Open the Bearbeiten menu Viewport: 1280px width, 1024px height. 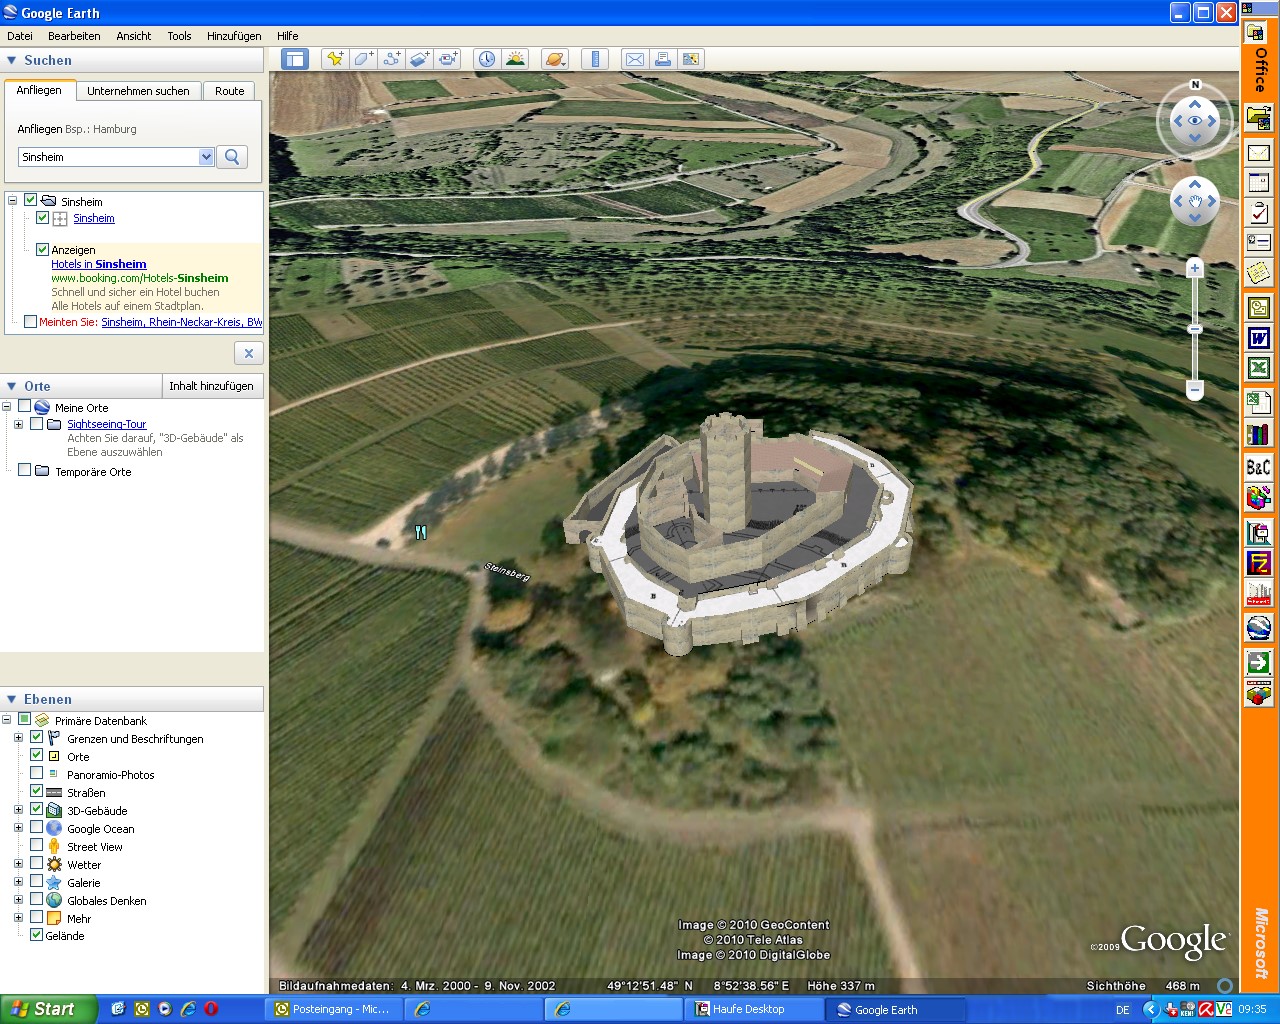pyautogui.click(x=74, y=36)
